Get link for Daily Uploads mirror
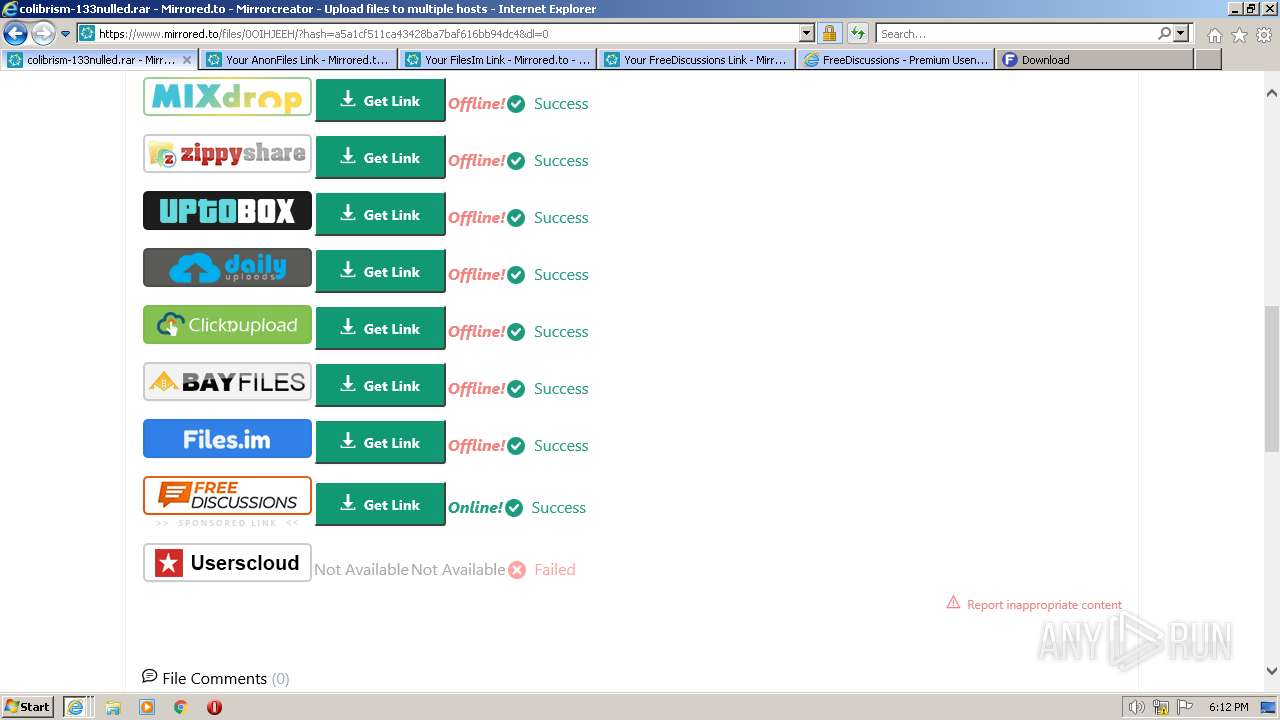Screen dimensions: 1280x720 coord(380,272)
